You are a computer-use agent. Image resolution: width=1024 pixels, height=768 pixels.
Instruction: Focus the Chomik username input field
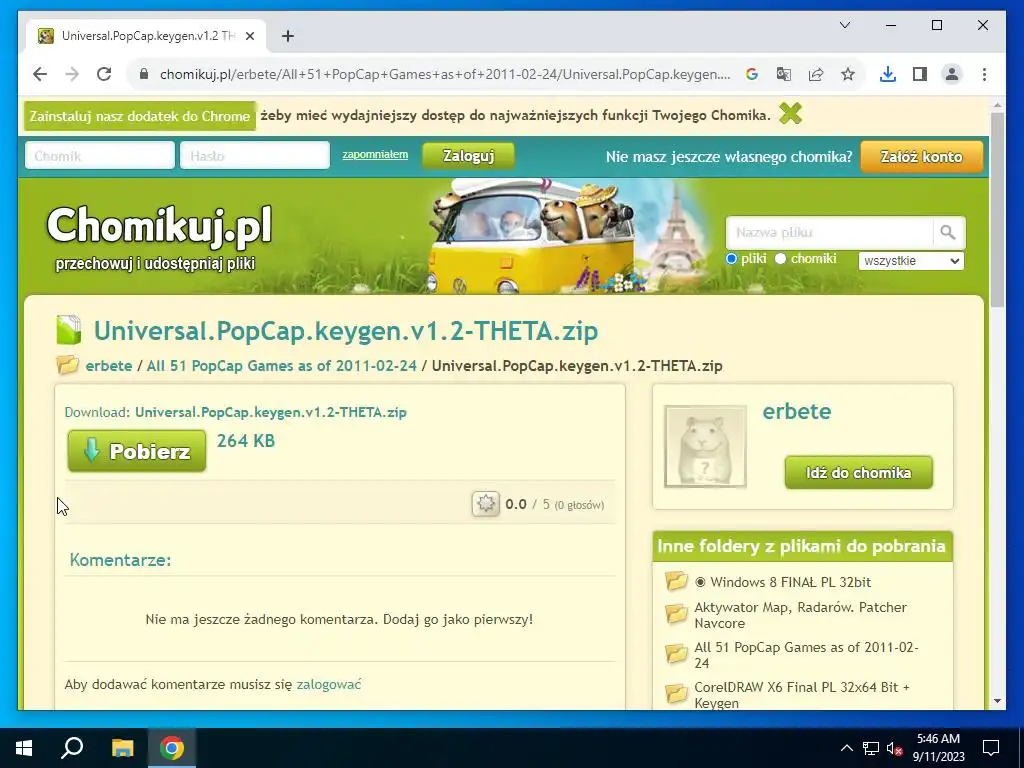[100, 155]
